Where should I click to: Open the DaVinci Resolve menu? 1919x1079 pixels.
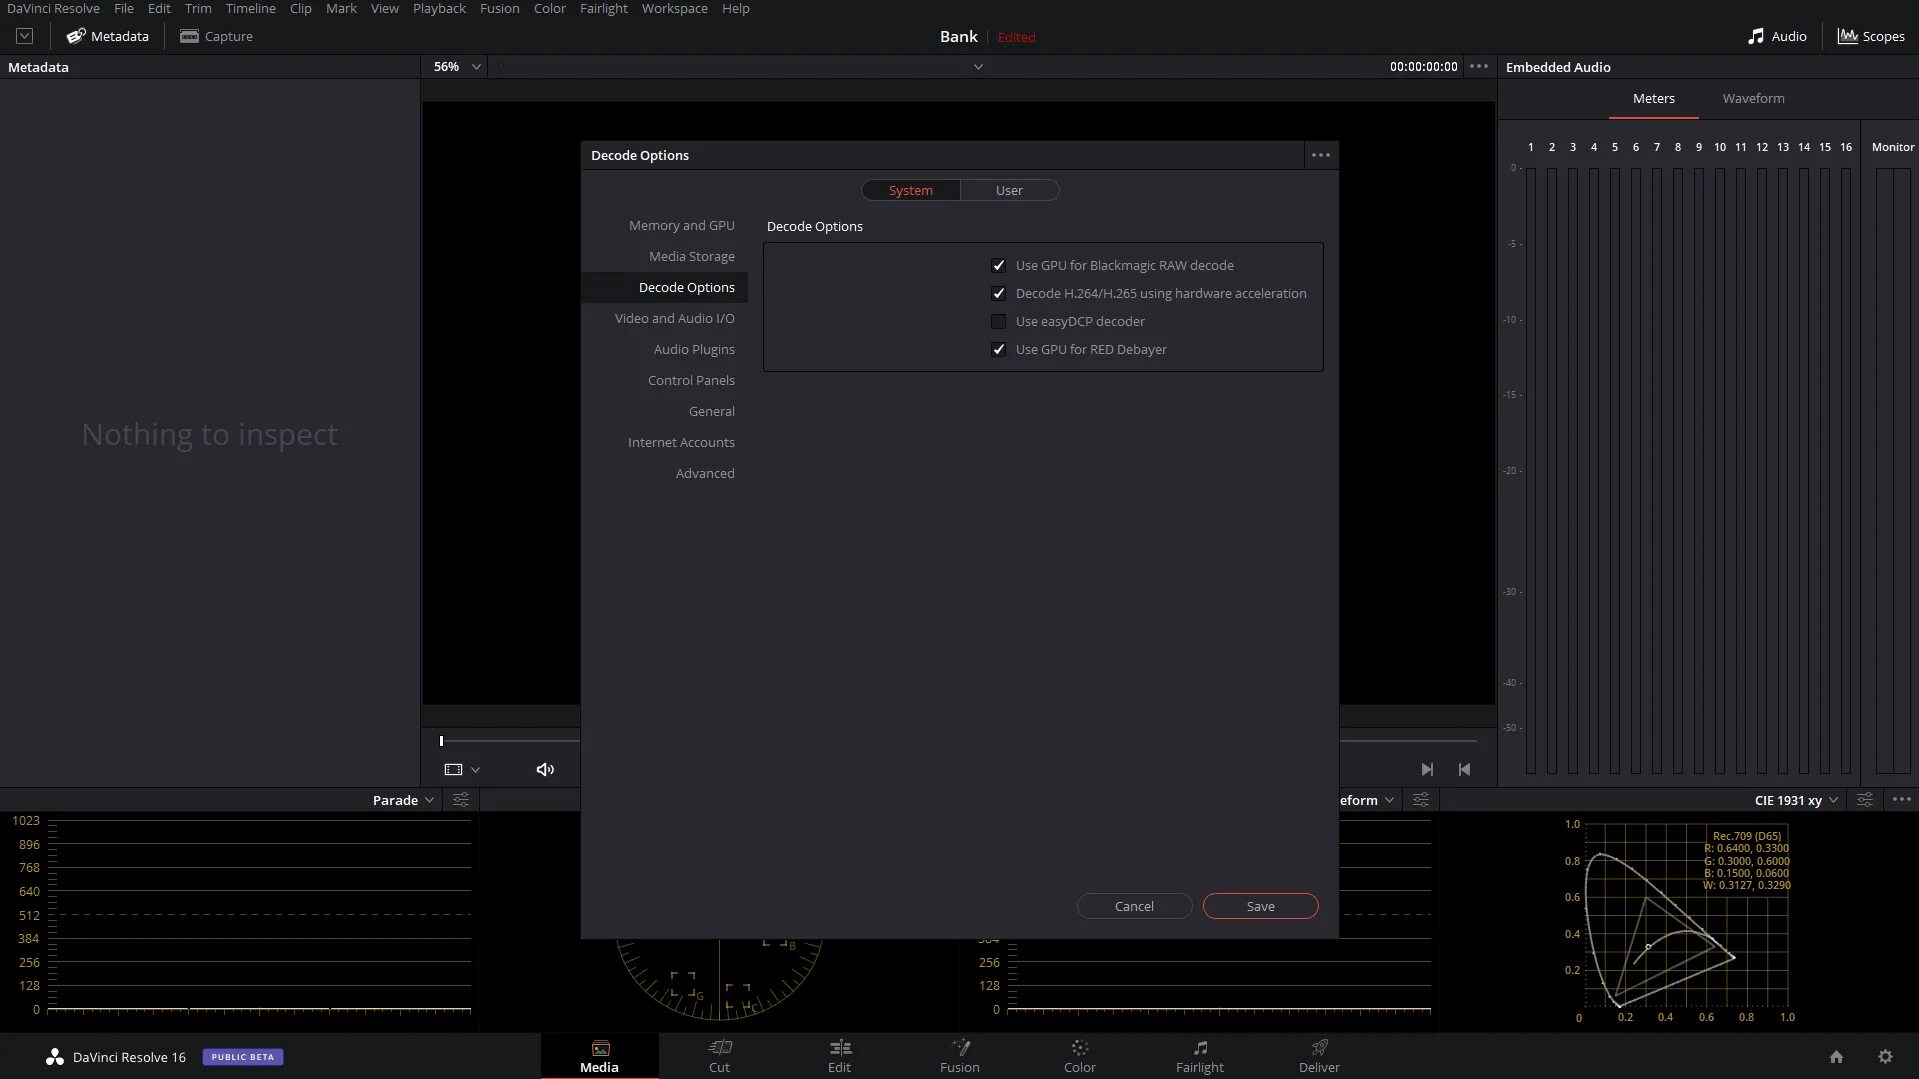click(53, 8)
